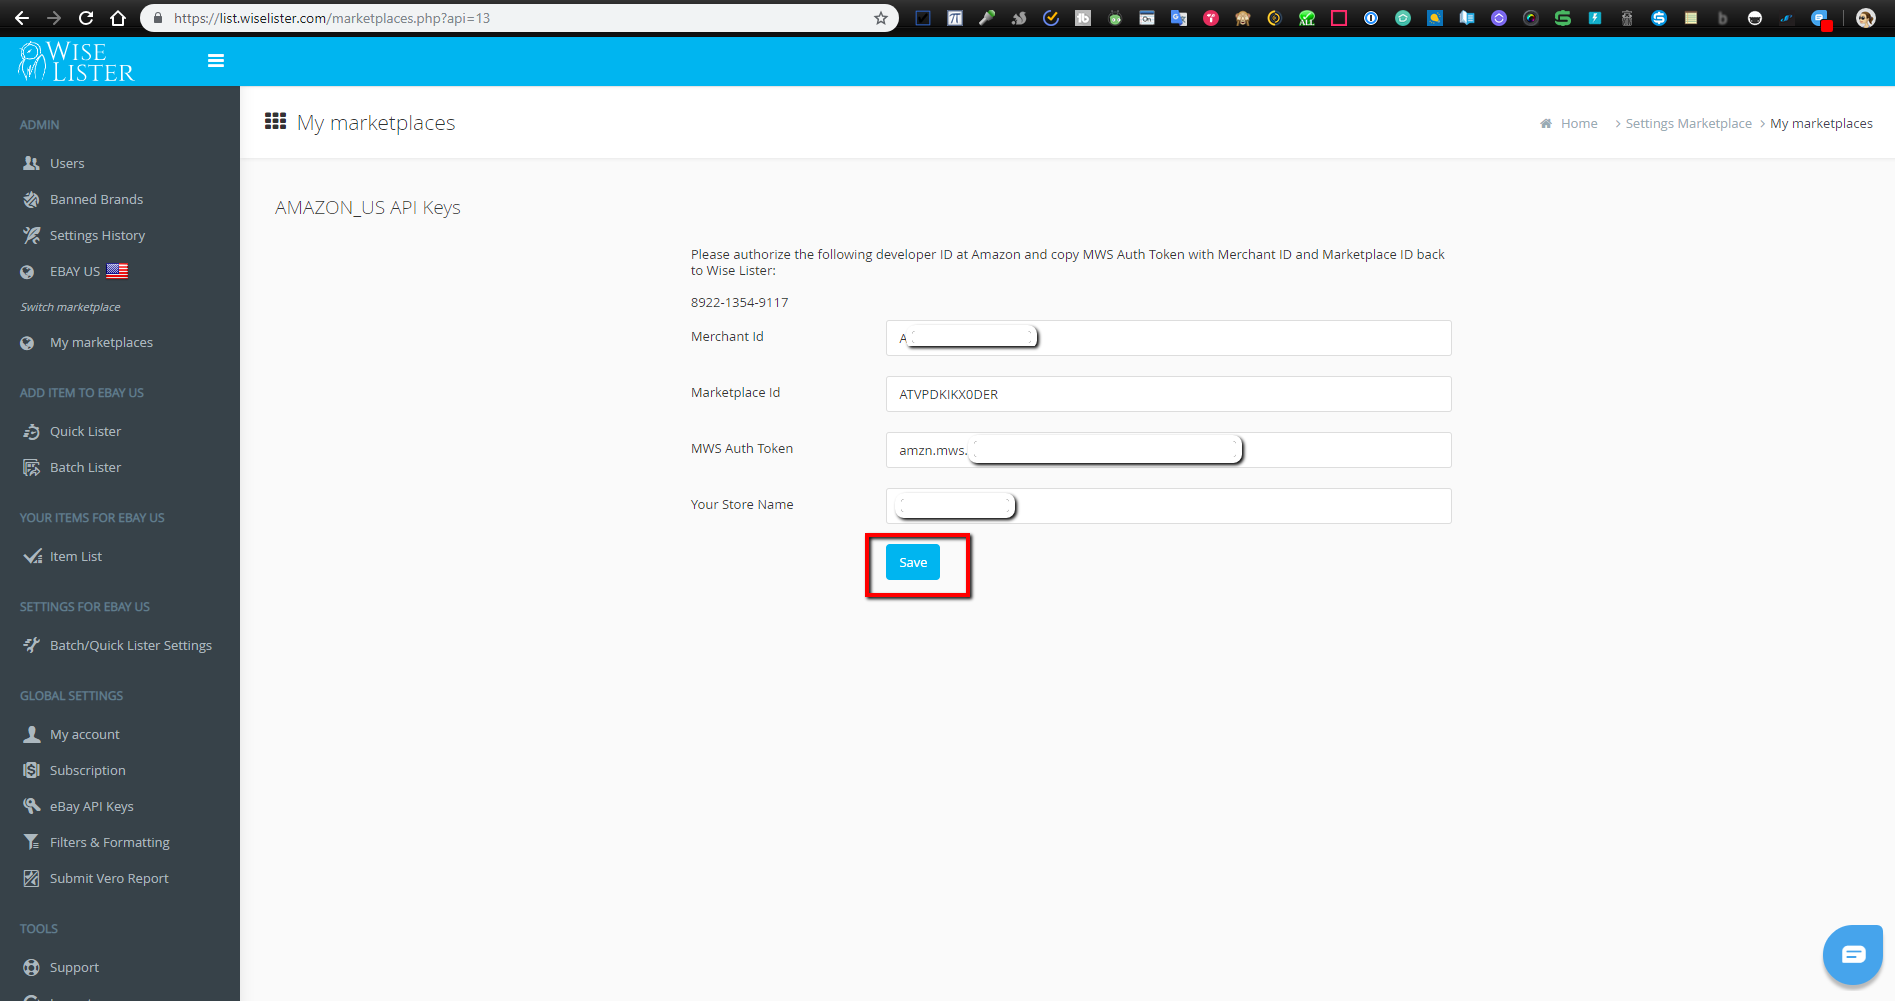Viewport: 1895px width, 1001px height.
Task: Open Settings History page
Action: [97, 235]
